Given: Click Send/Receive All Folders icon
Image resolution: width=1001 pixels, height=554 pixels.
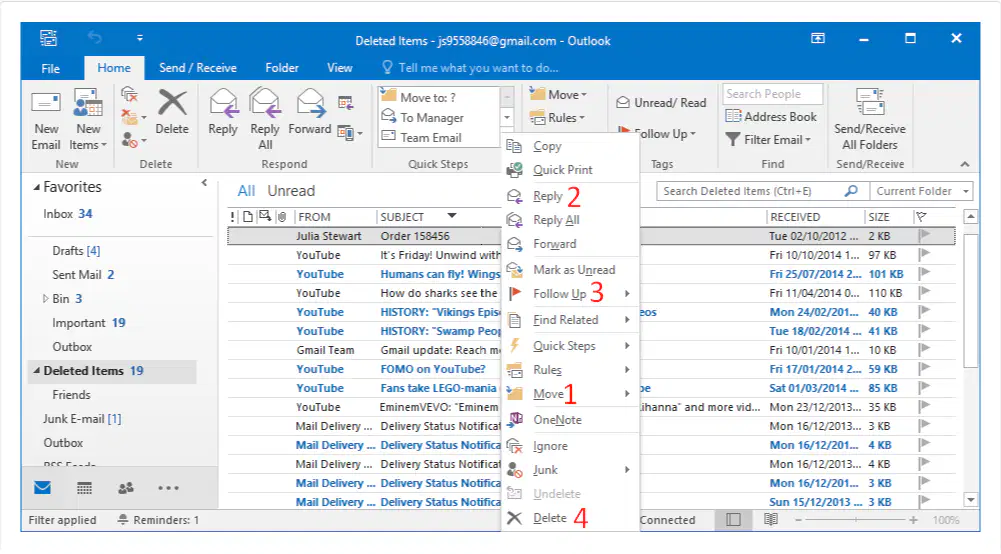Looking at the screenshot, I should point(869,103).
